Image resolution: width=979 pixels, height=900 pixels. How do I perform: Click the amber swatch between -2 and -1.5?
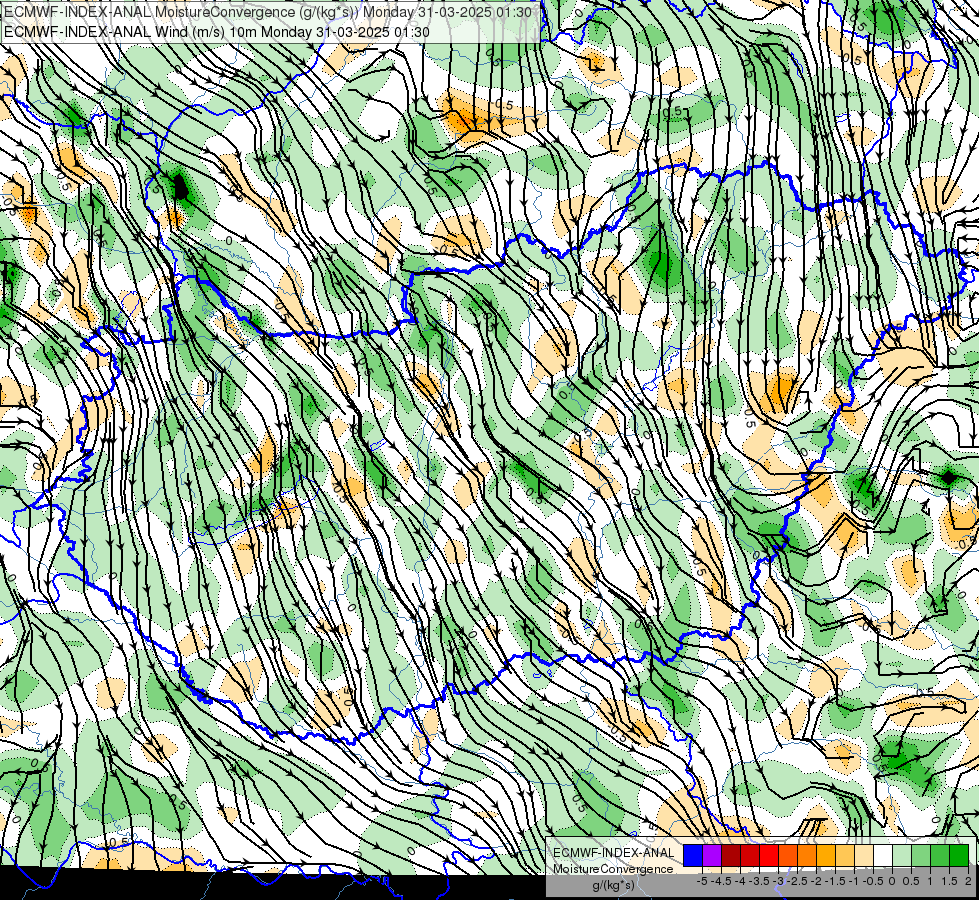[x=826, y=855]
